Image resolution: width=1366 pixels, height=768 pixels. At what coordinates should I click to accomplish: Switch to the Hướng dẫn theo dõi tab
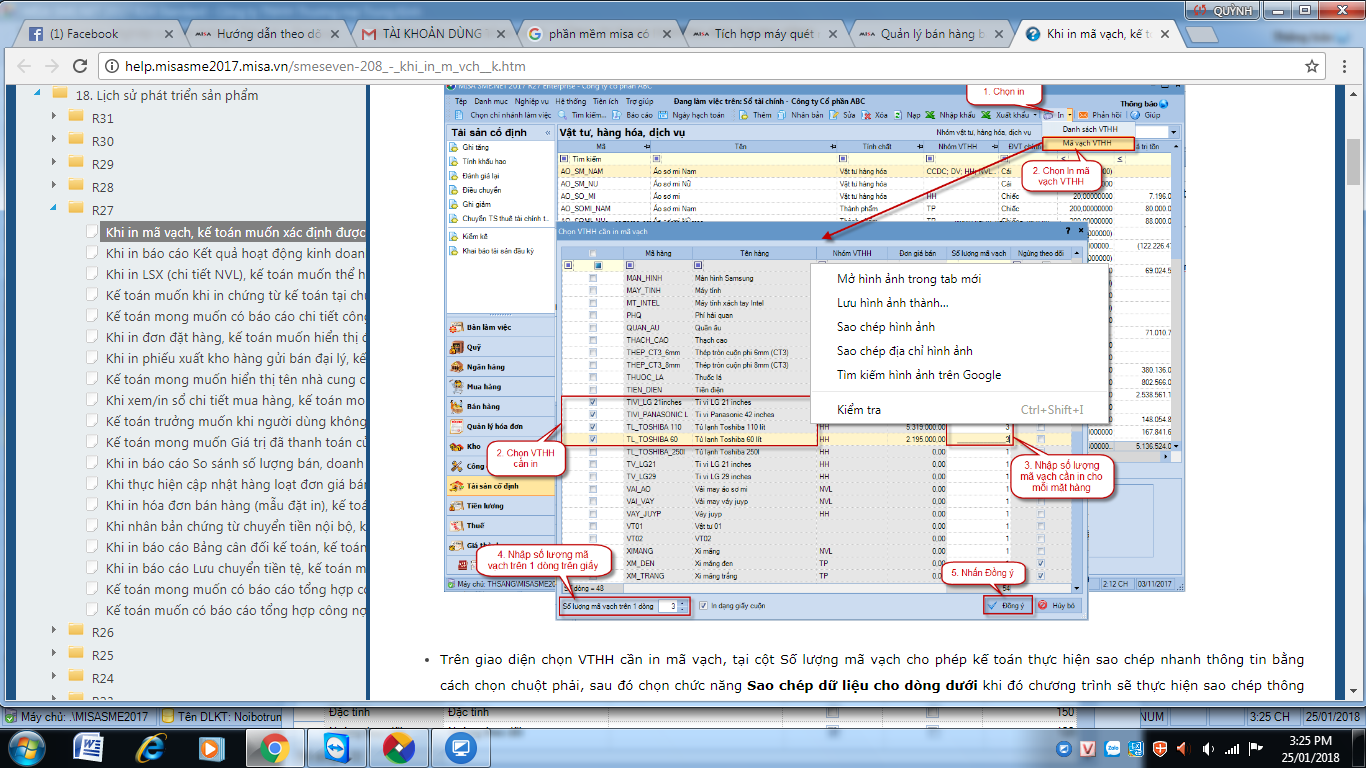pos(265,33)
